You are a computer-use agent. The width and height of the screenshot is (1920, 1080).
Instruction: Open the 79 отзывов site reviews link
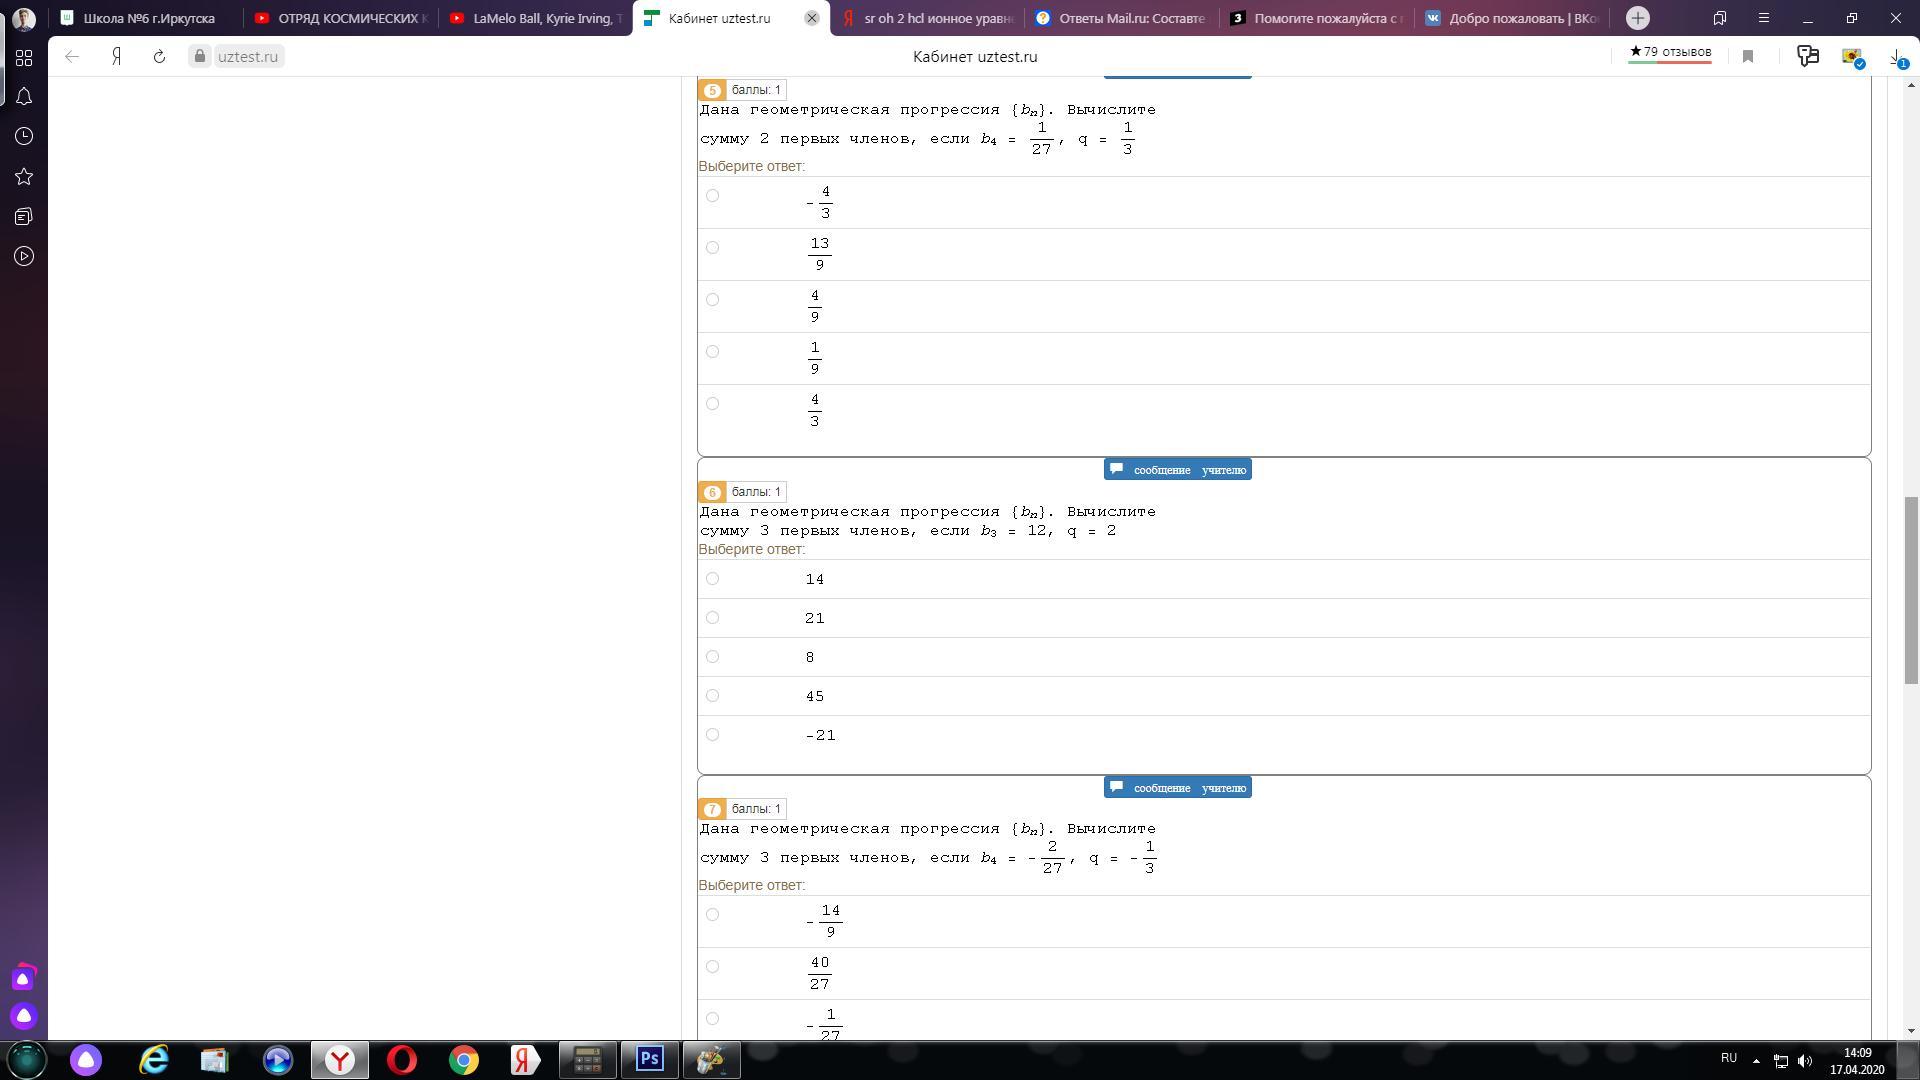point(1670,52)
